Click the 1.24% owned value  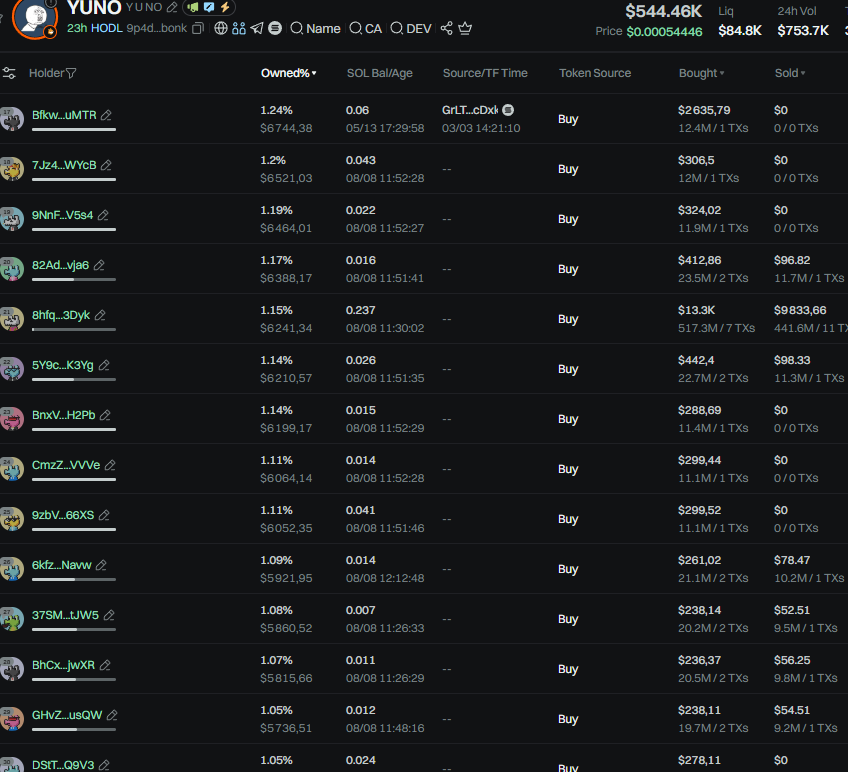pyautogui.click(x=276, y=110)
